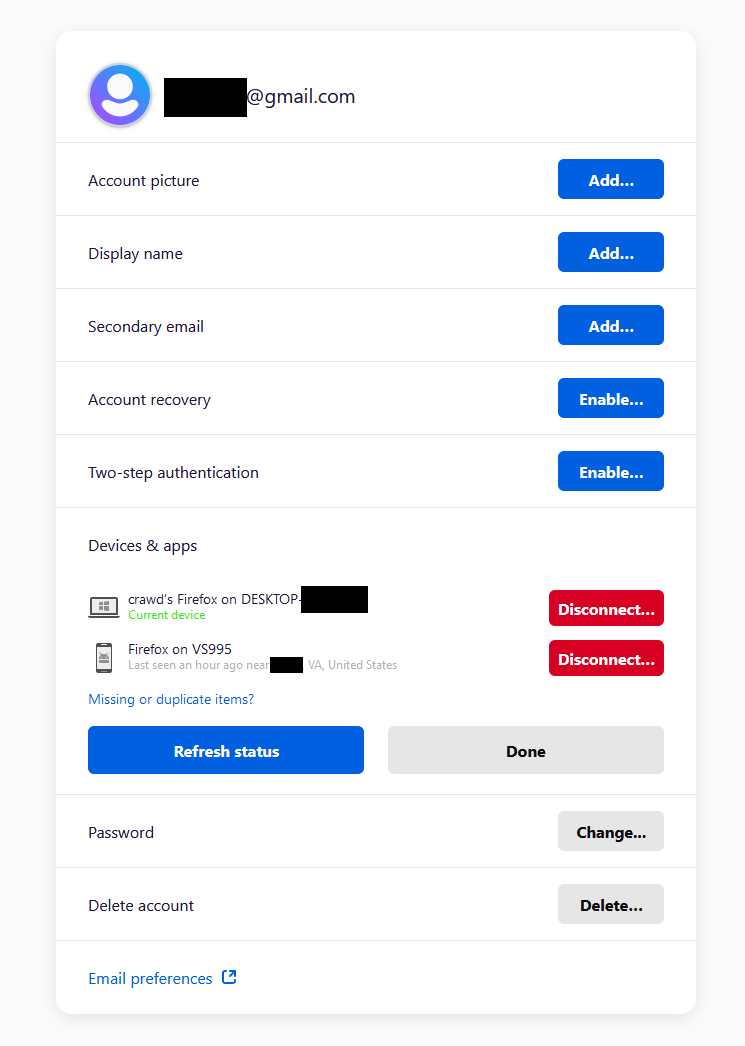Click Done in Devices & apps
Screen dimensions: 745x1046
pyautogui.click(x=526, y=750)
